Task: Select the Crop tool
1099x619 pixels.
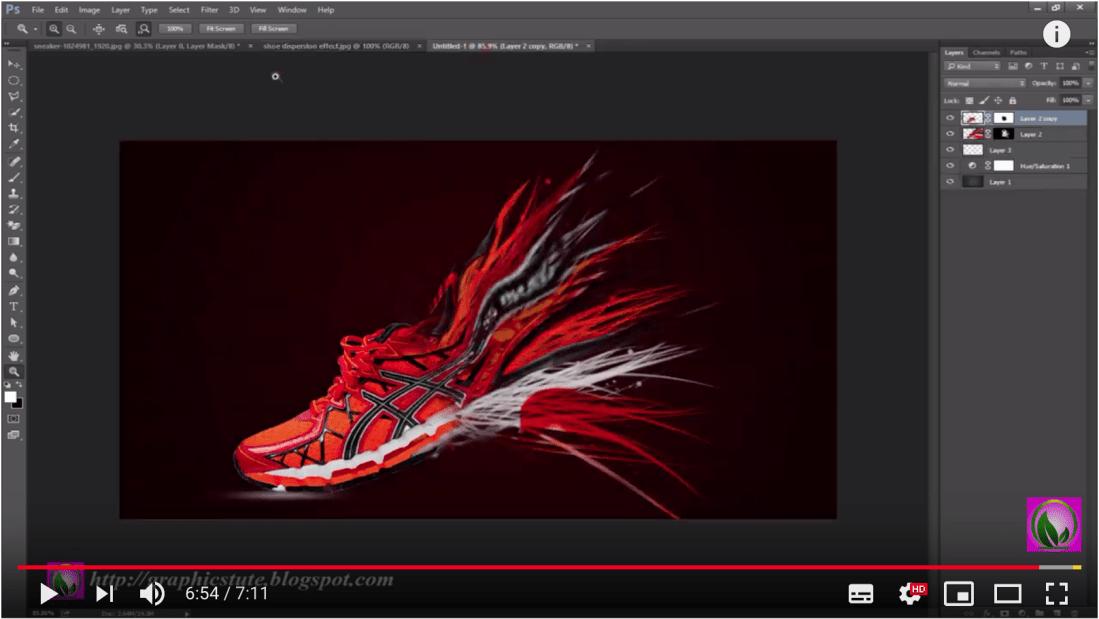Action: [14, 129]
